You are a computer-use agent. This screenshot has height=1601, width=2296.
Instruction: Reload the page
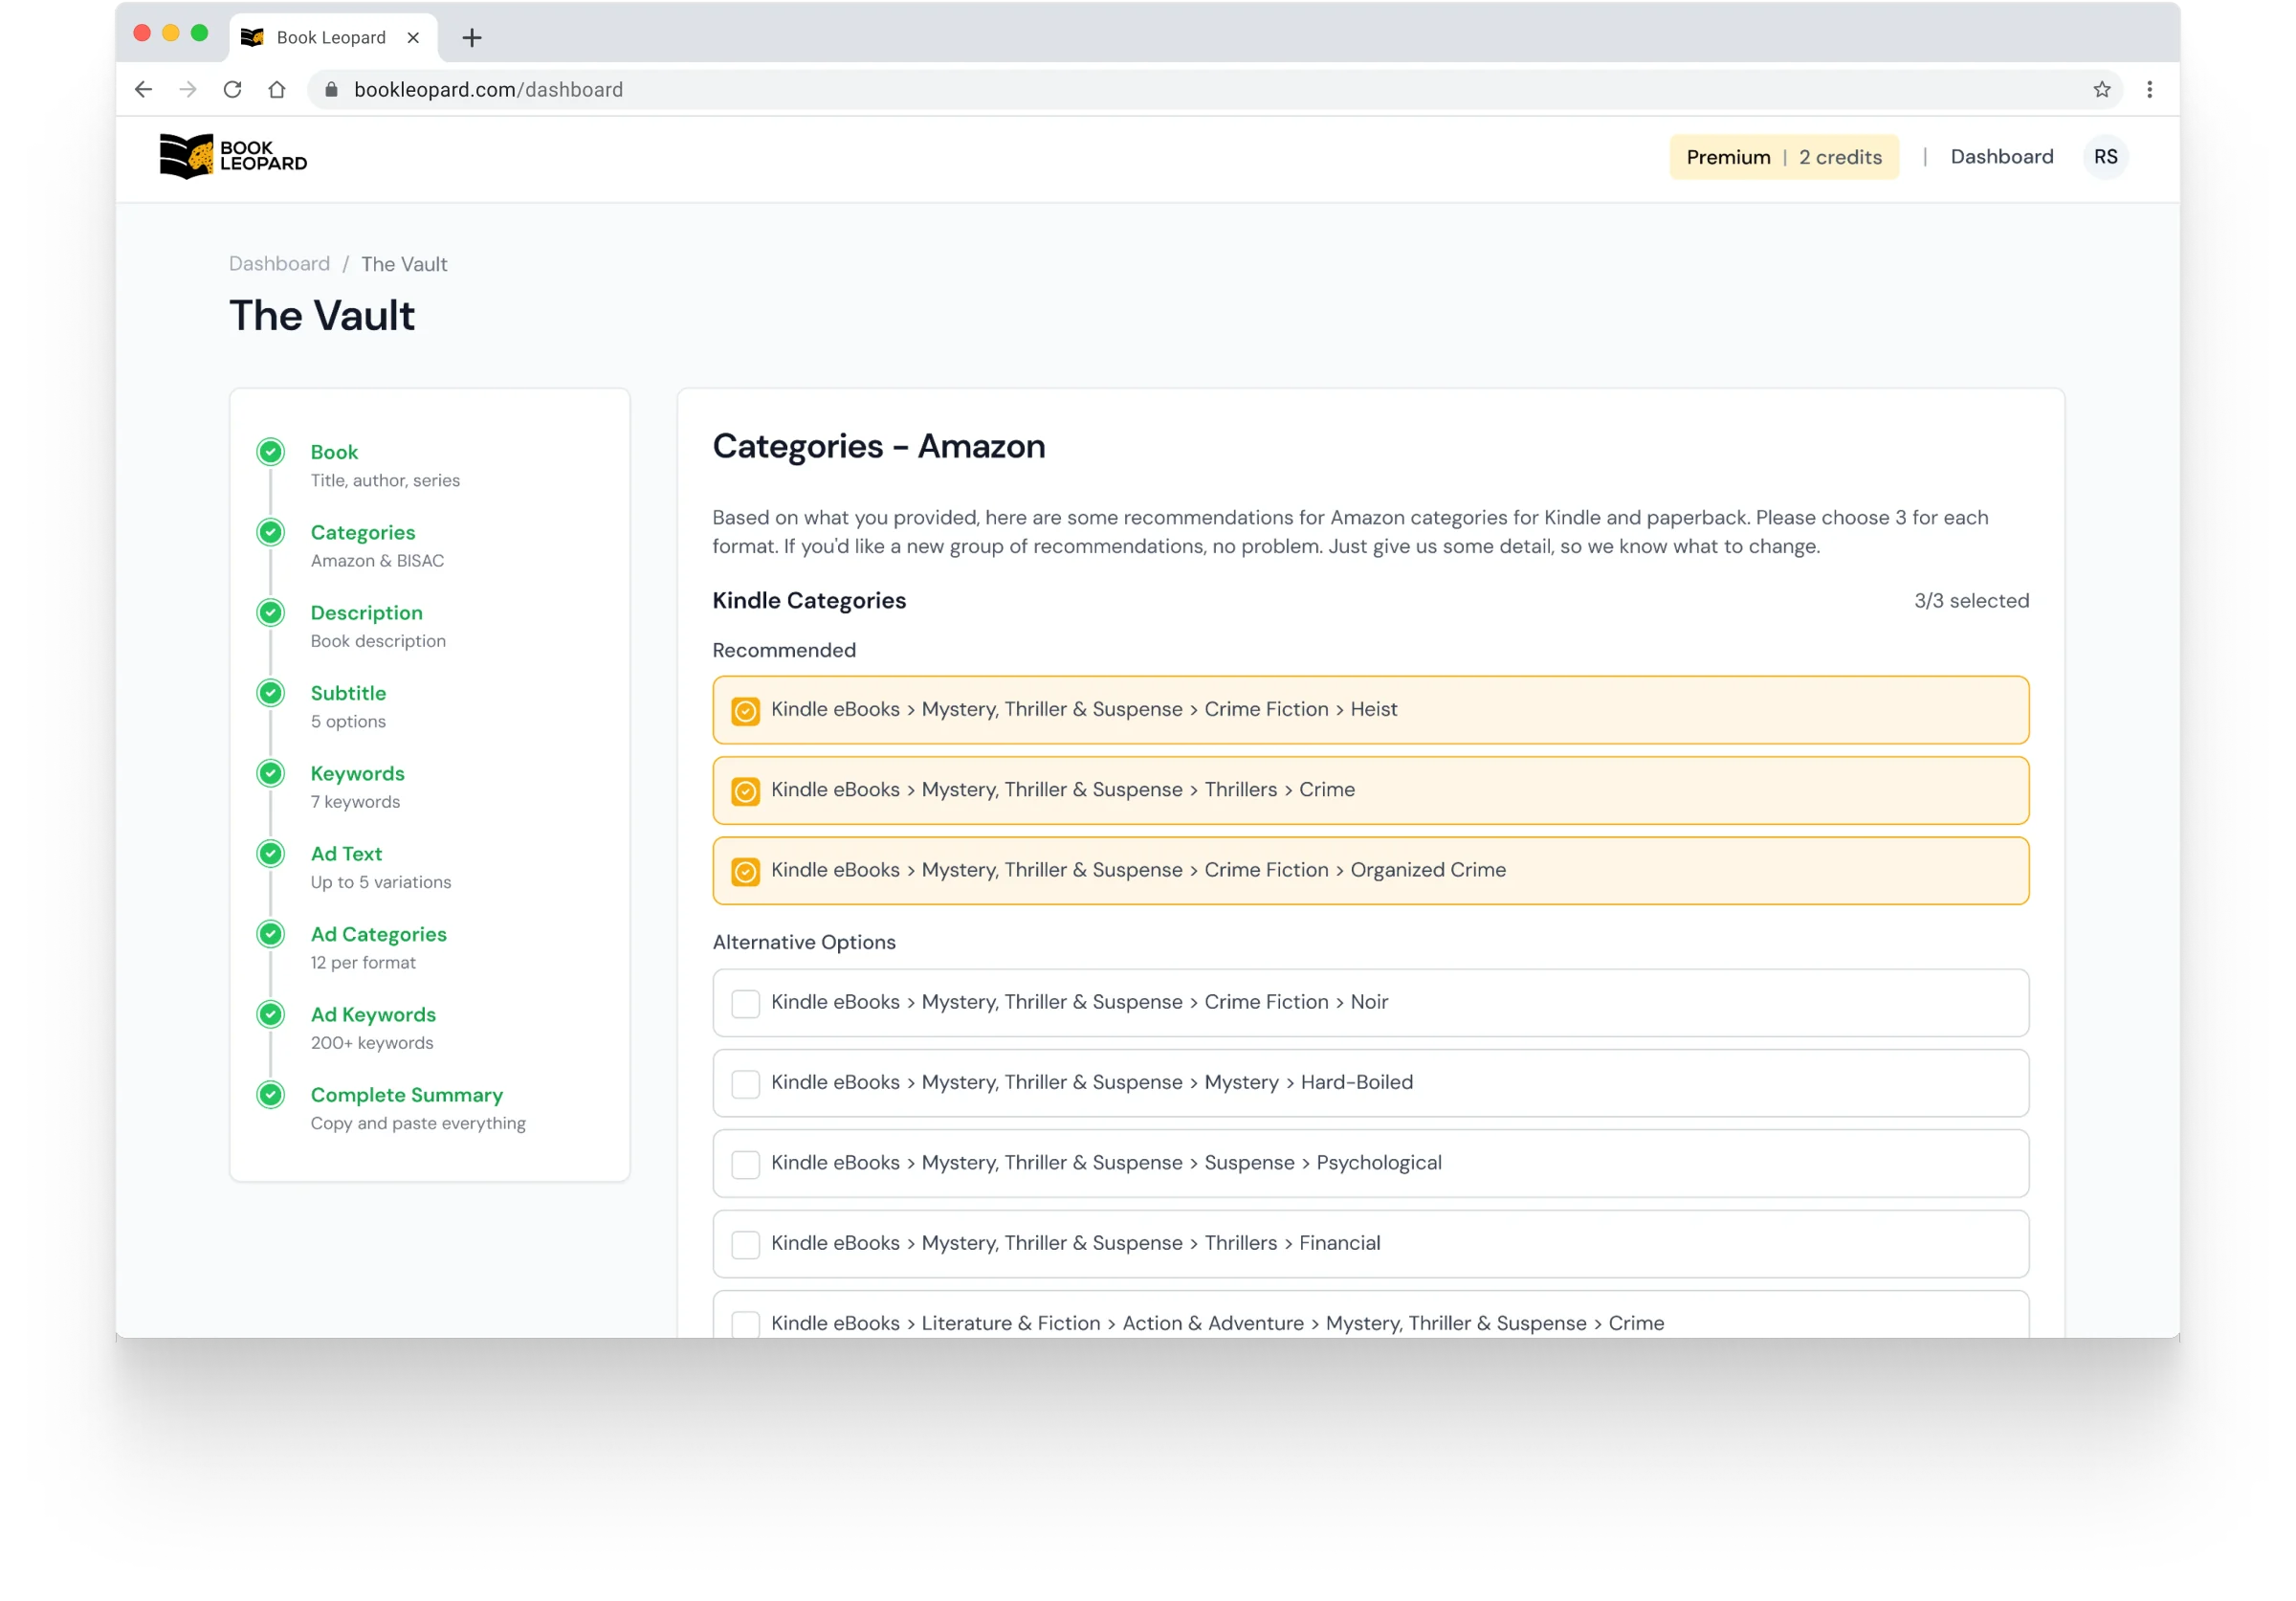[x=232, y=90]
